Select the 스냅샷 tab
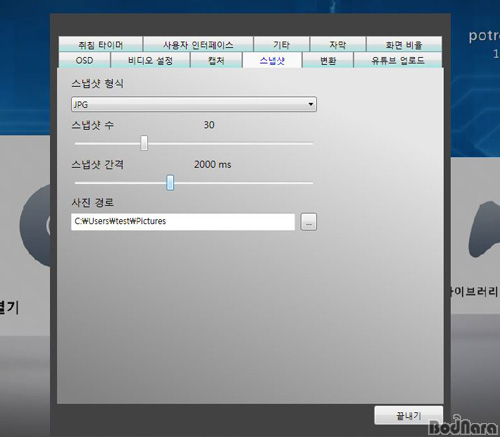 [x=272, y=60]
